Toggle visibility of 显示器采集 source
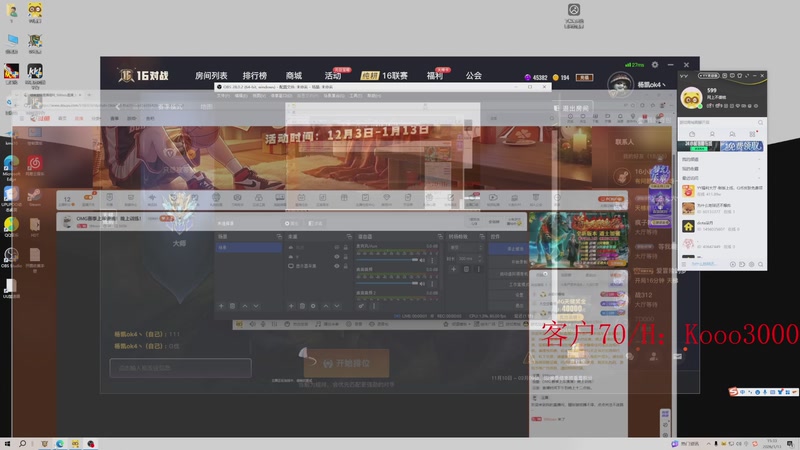 [337, 266]
